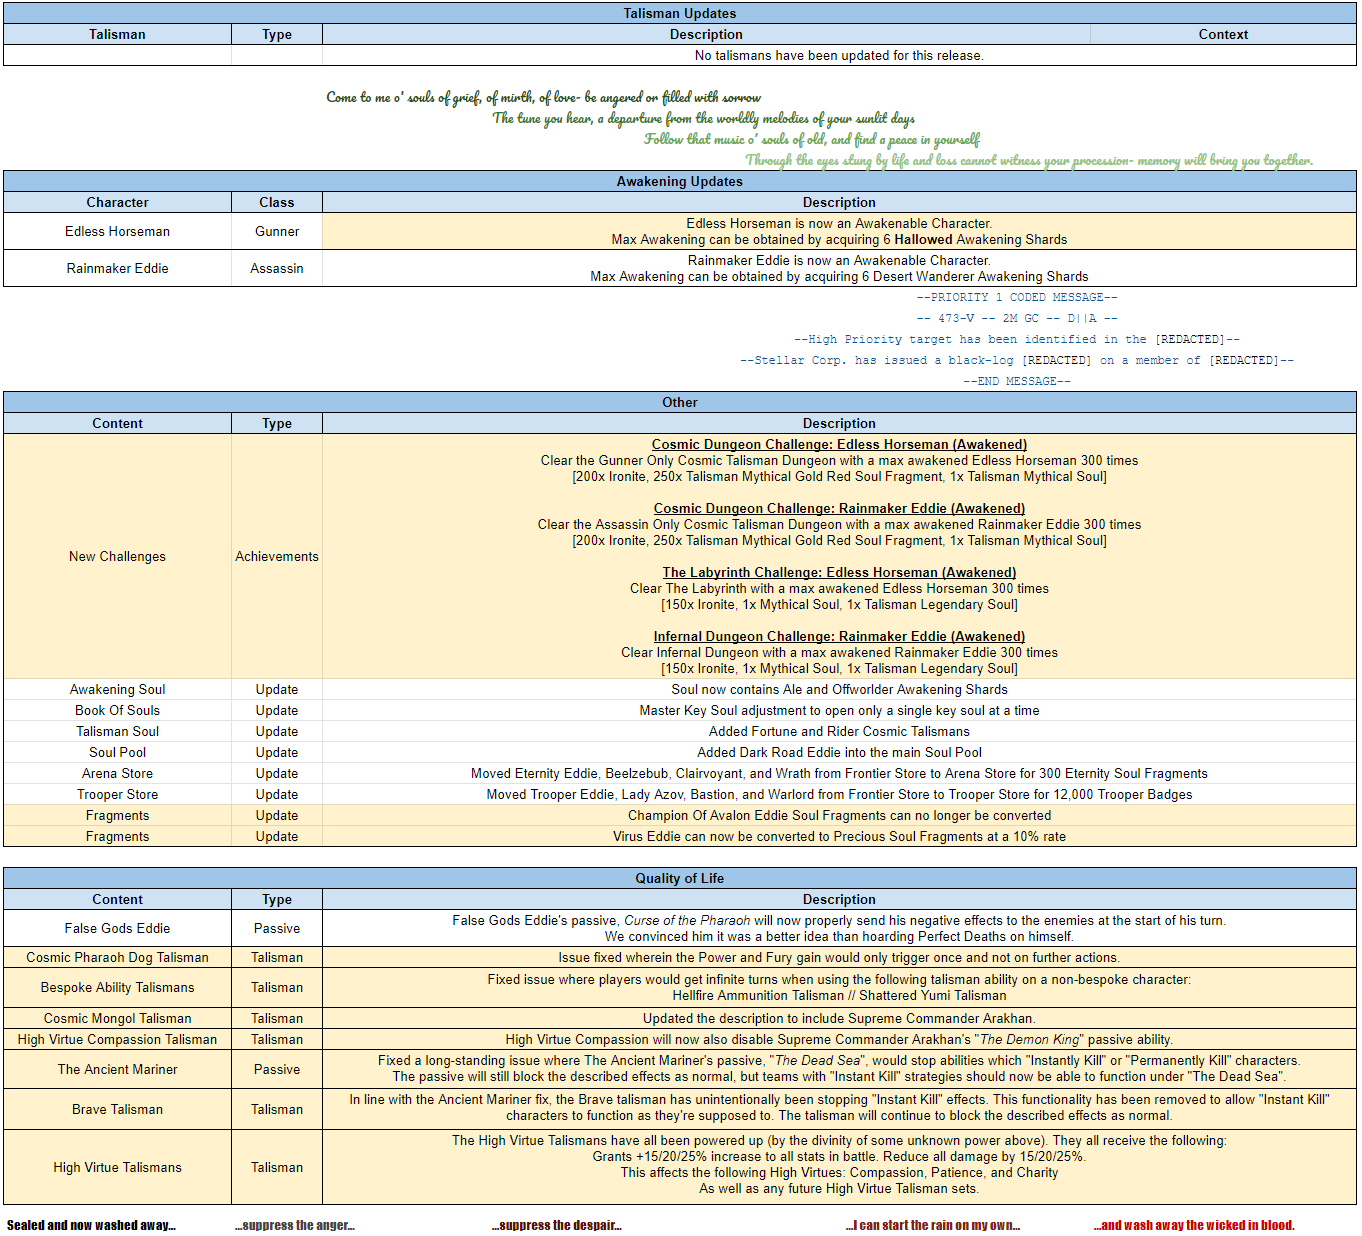
Task: Select the "Assassin" class cell
Action: click(277, 268)
